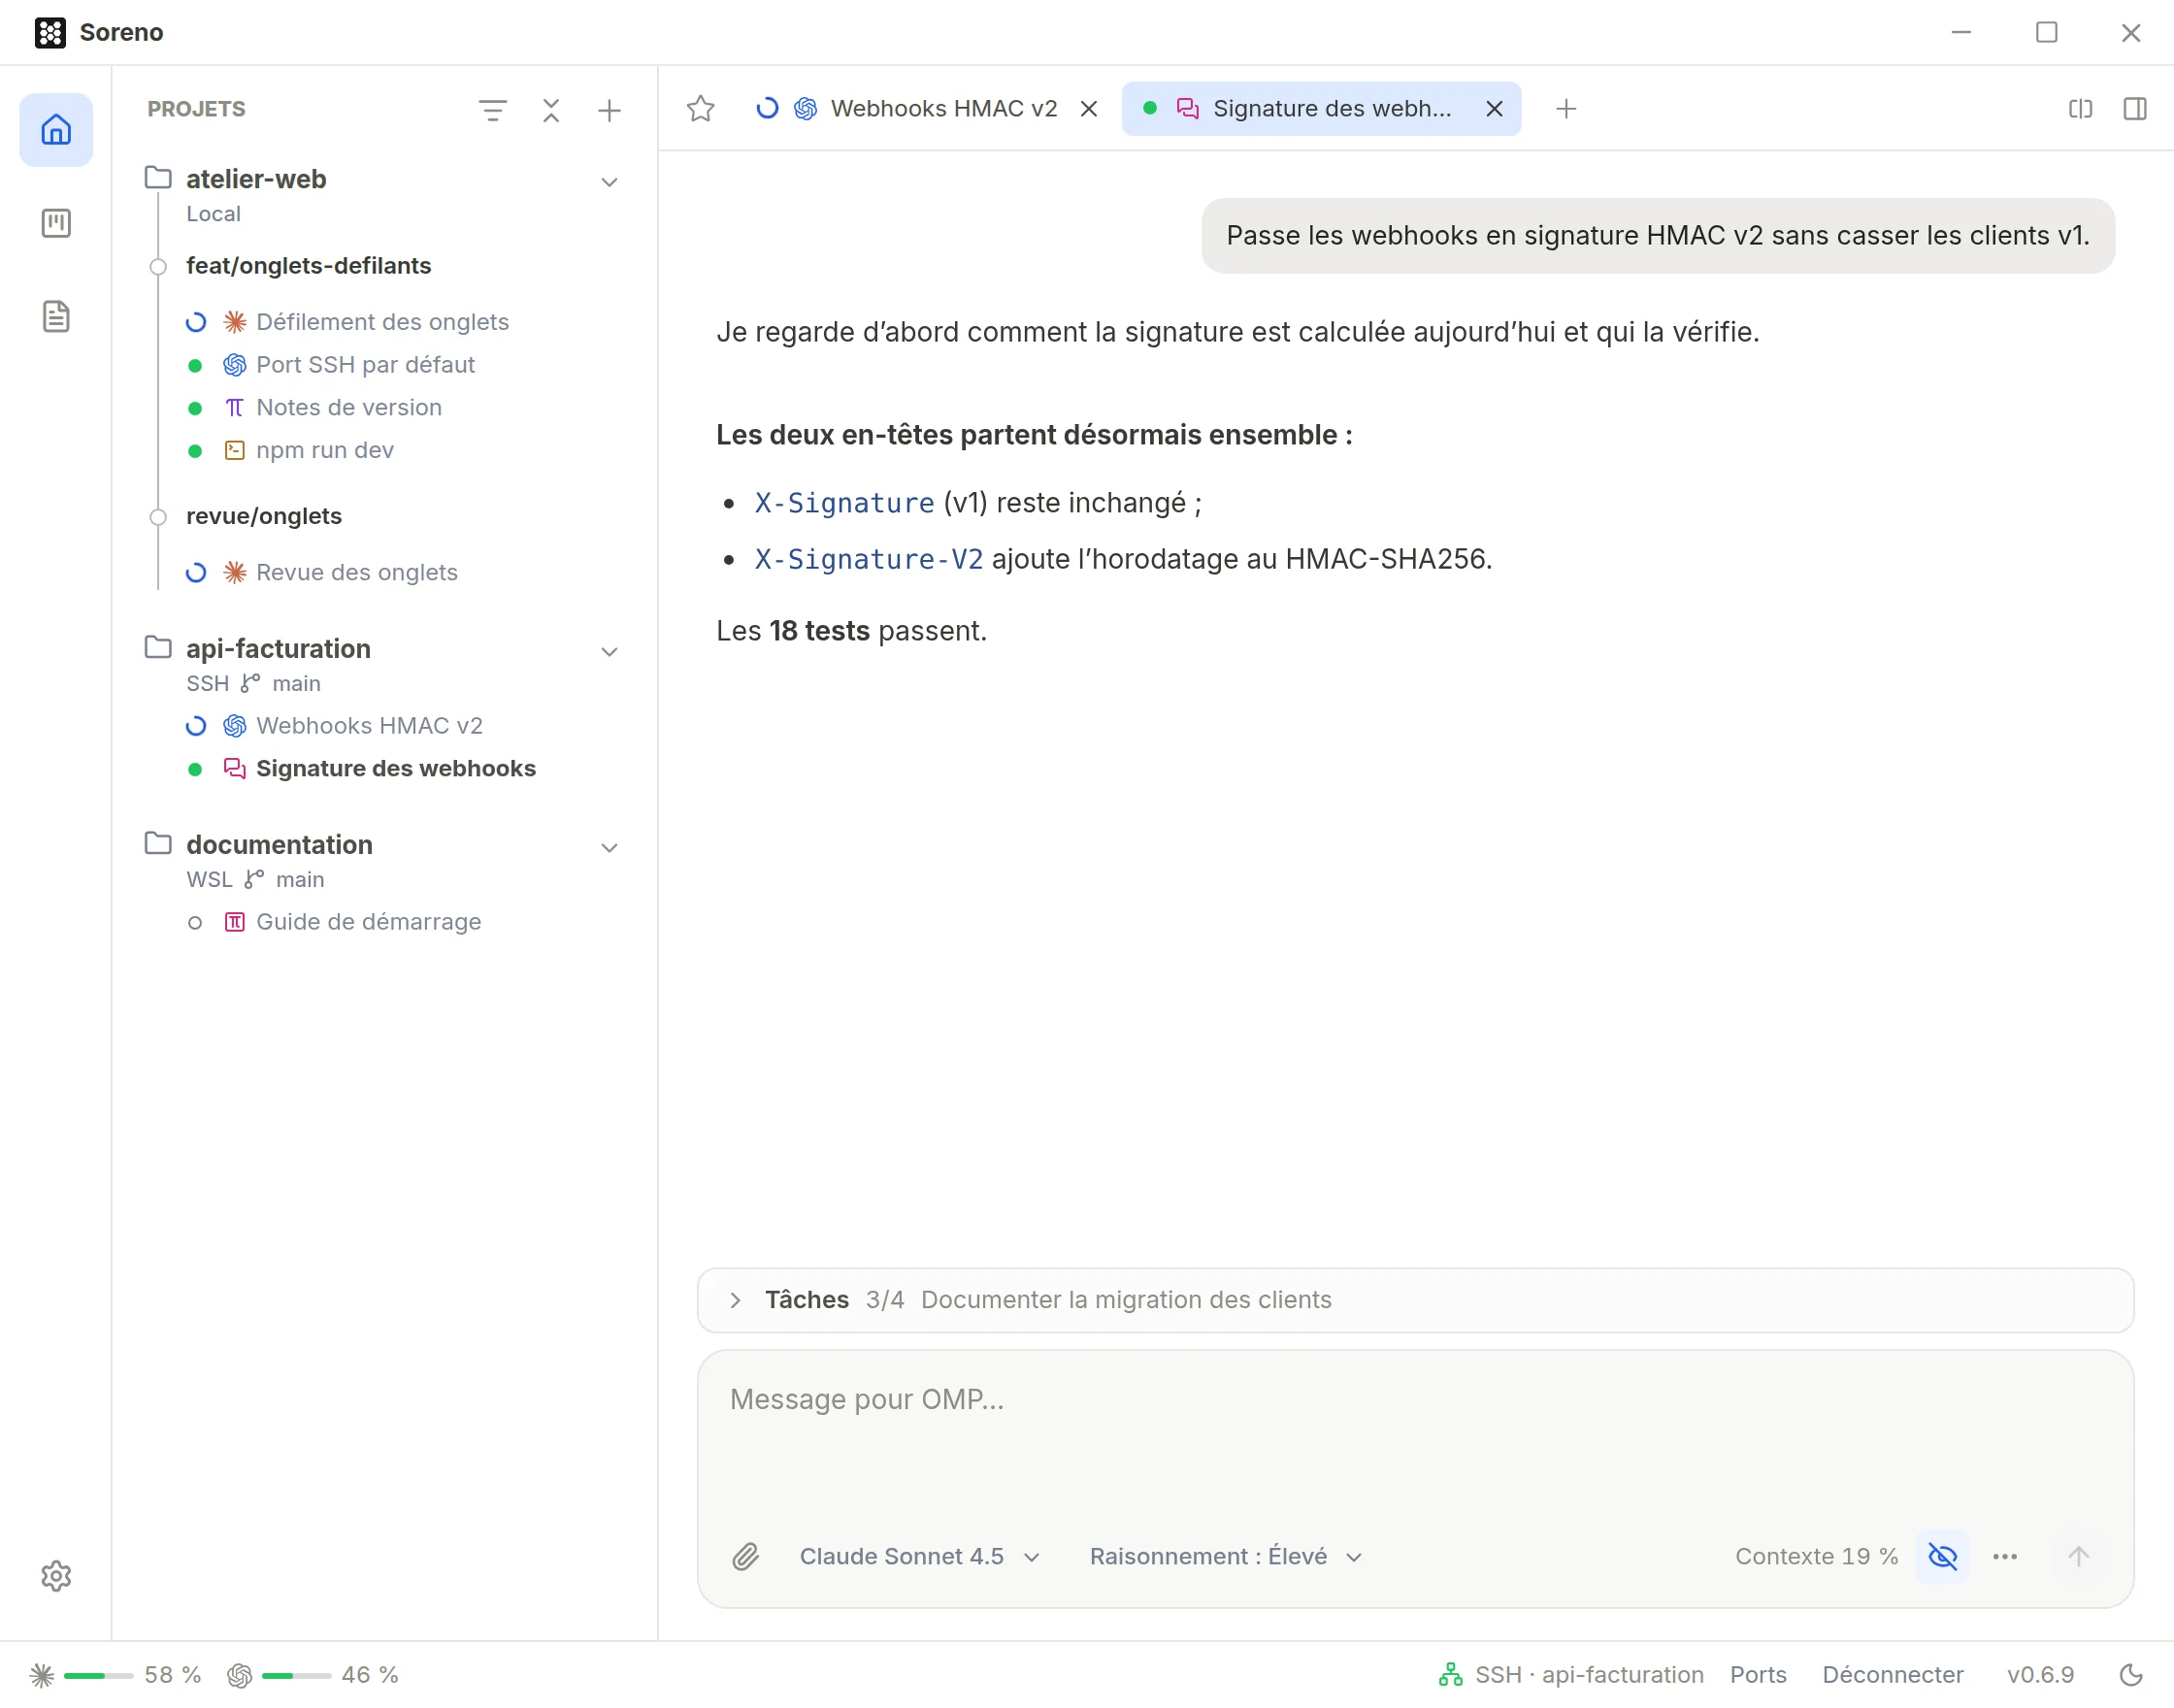The width and height of the screenshot is (2174, 1708).
Task: Close the Webhooks HMAC v2 tab
Action: click(x=1089, y=109)
